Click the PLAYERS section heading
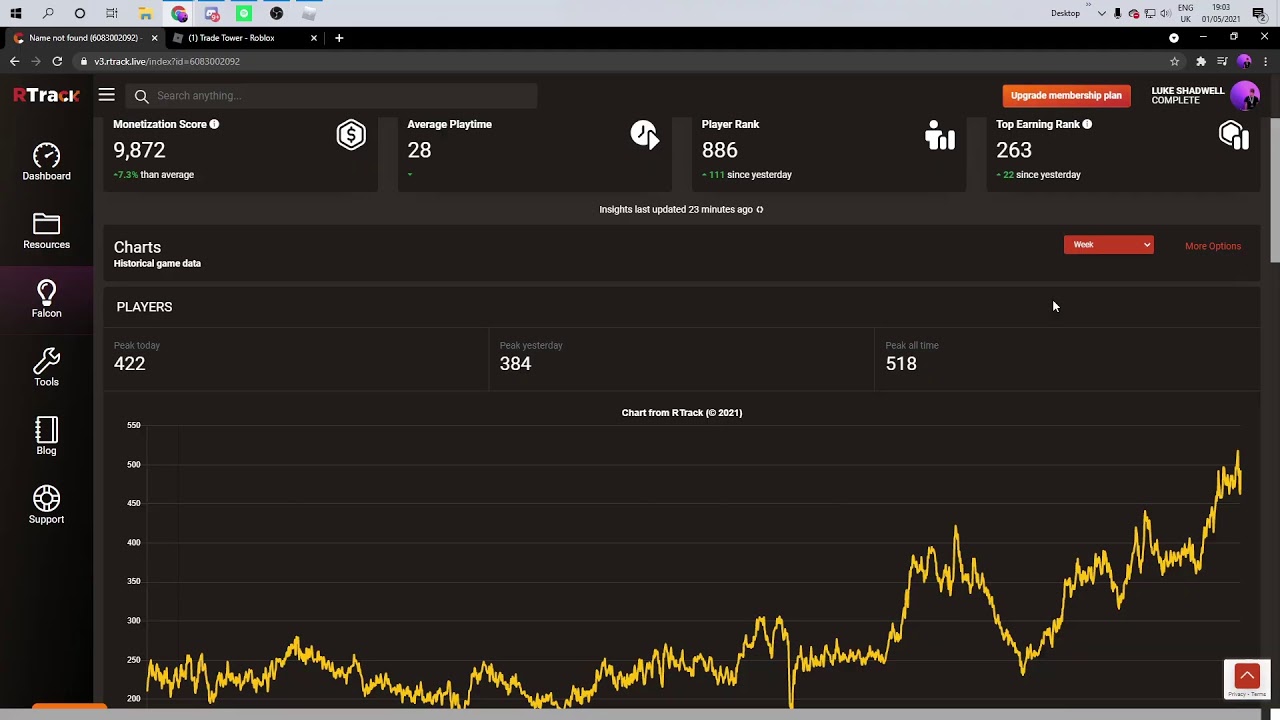The height and width of the screenshot is (720, 1280). [144, 307]
